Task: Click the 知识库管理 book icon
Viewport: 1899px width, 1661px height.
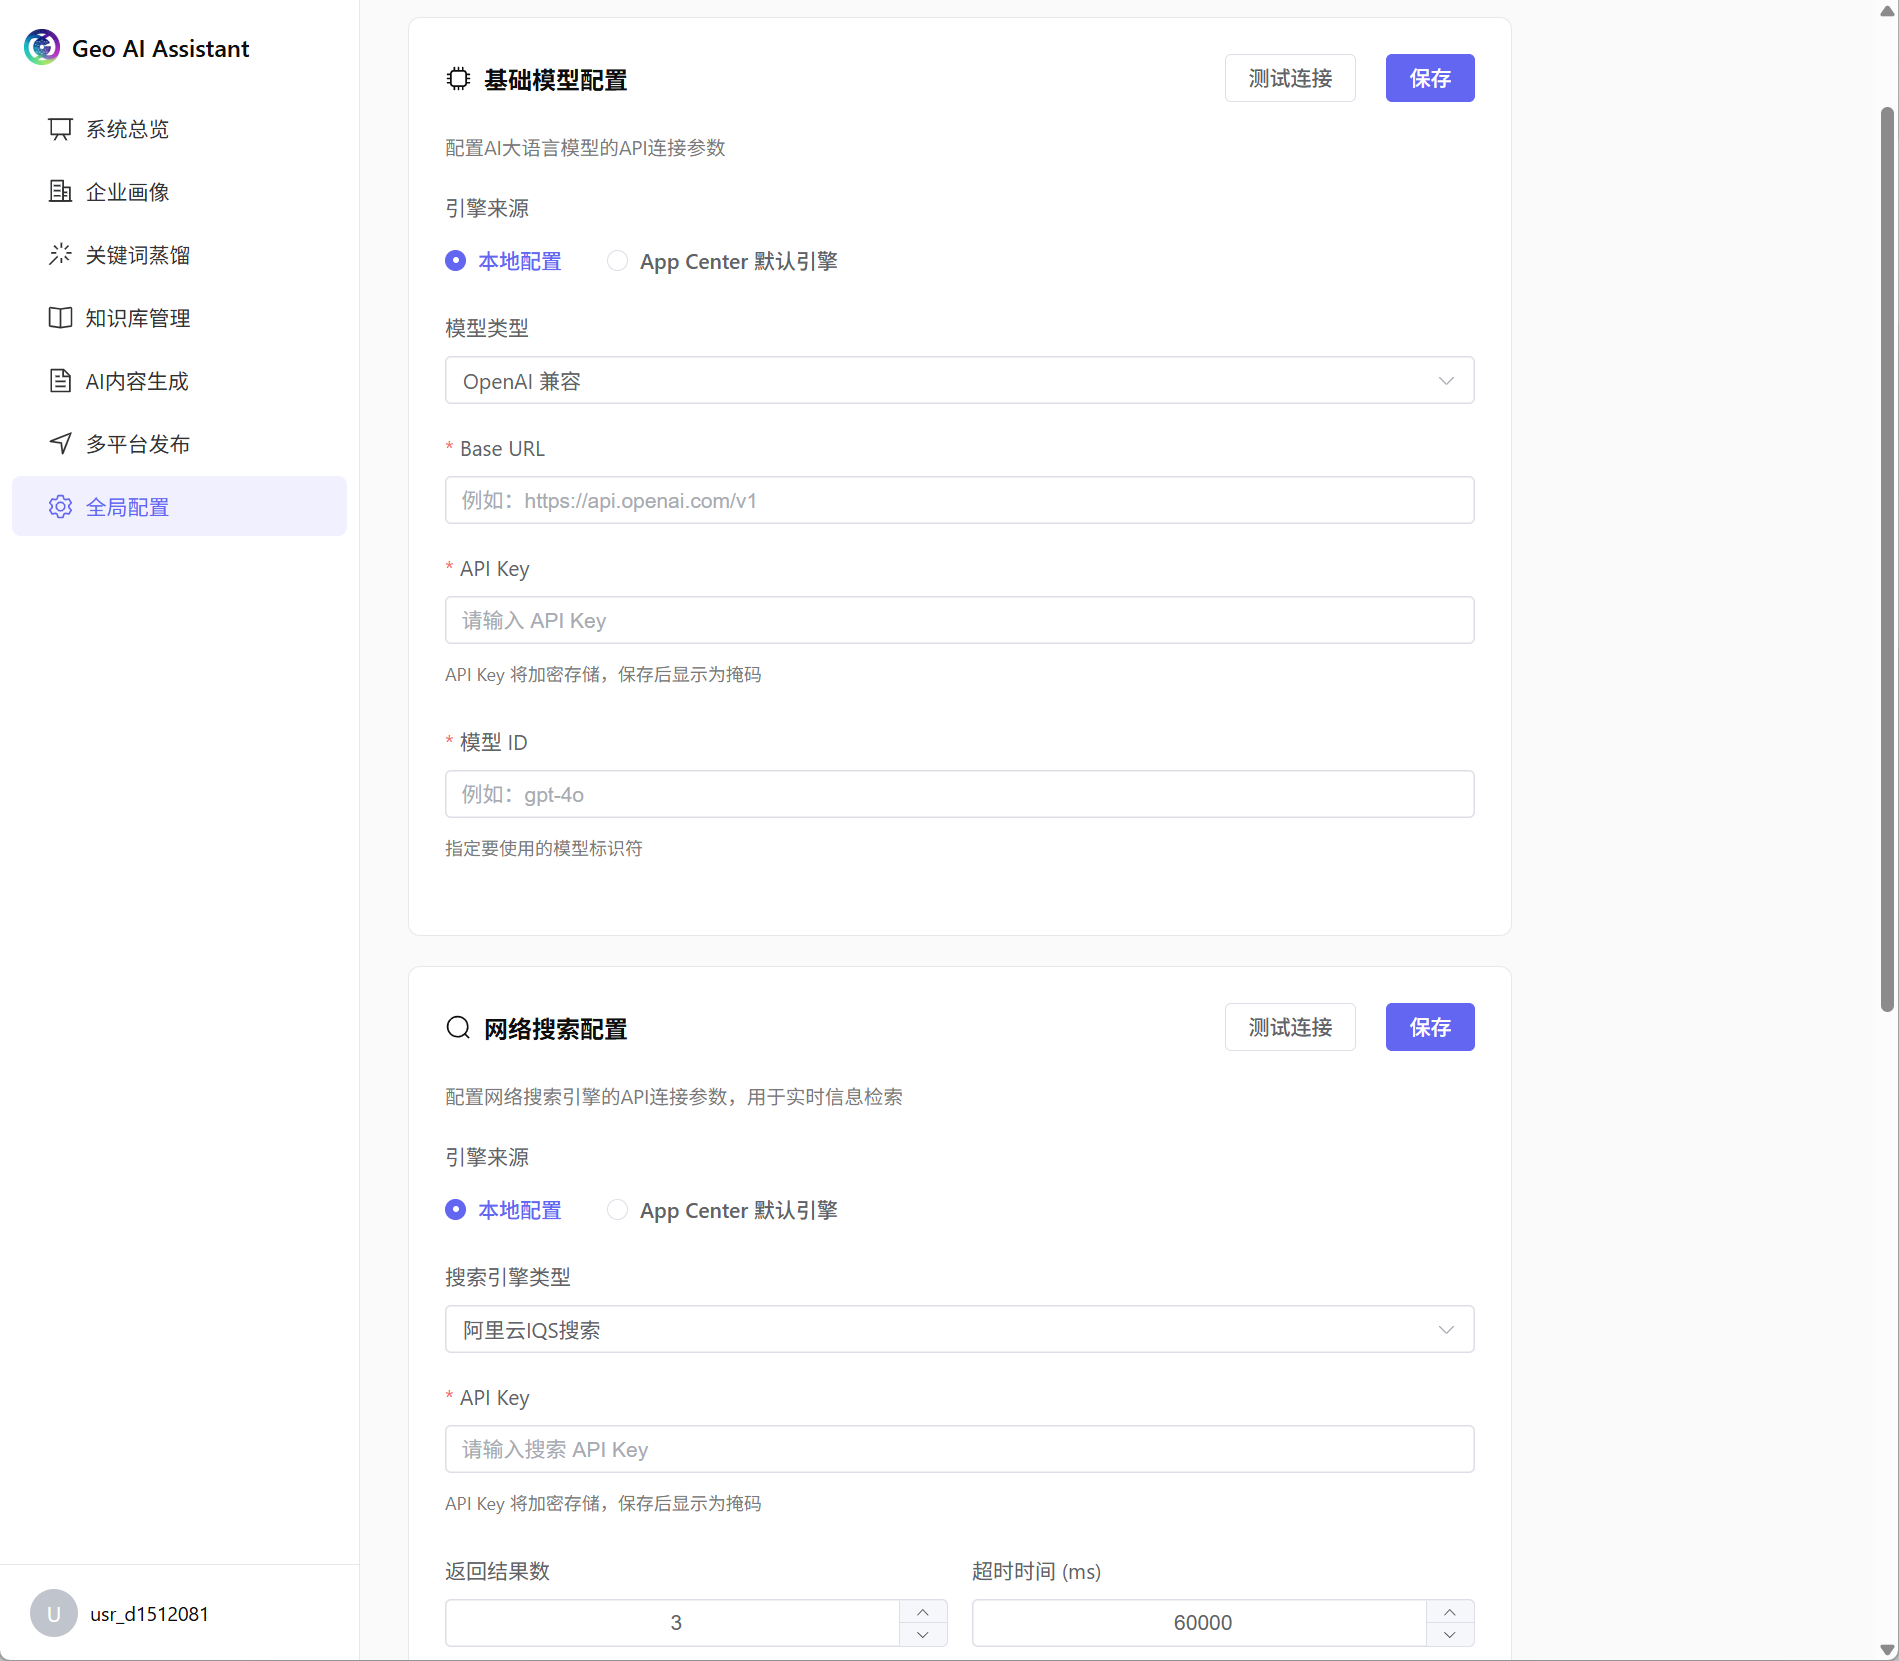Action: 60,318
